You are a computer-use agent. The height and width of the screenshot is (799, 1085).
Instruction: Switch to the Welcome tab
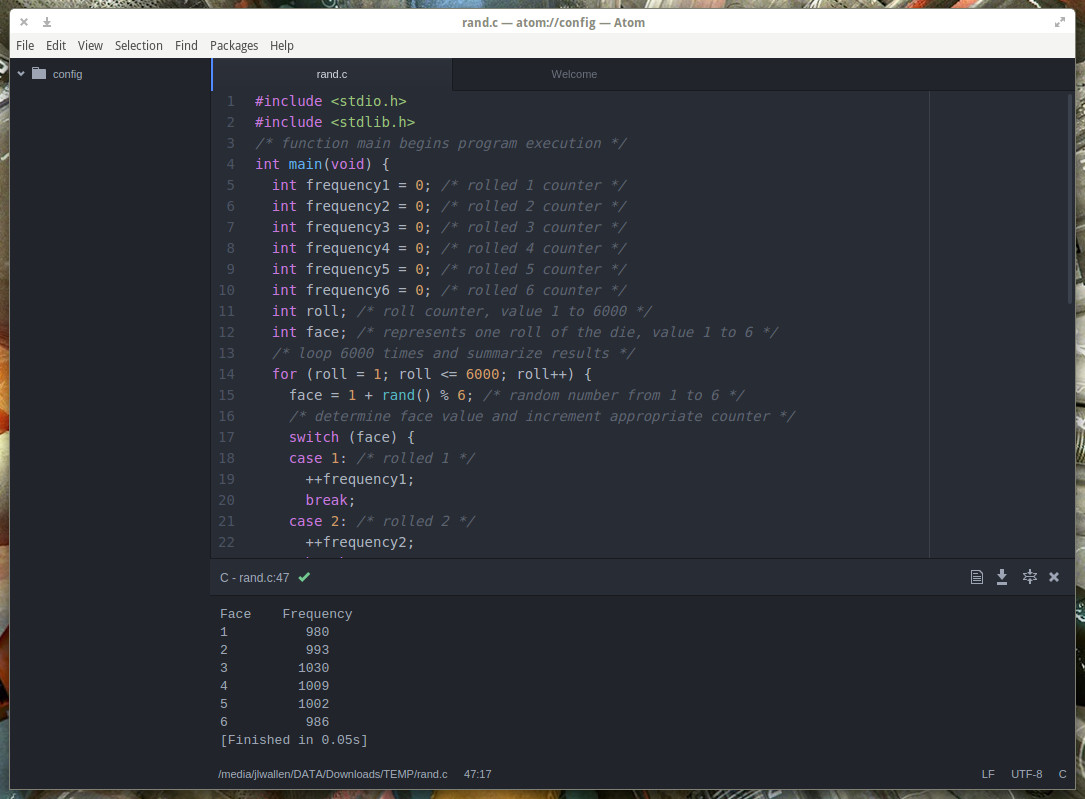pos(573,74)
